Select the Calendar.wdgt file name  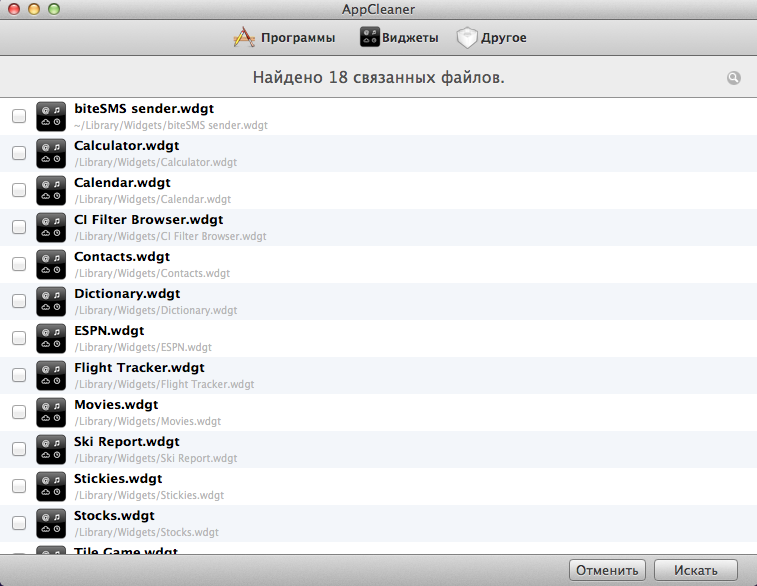(122, 182)
